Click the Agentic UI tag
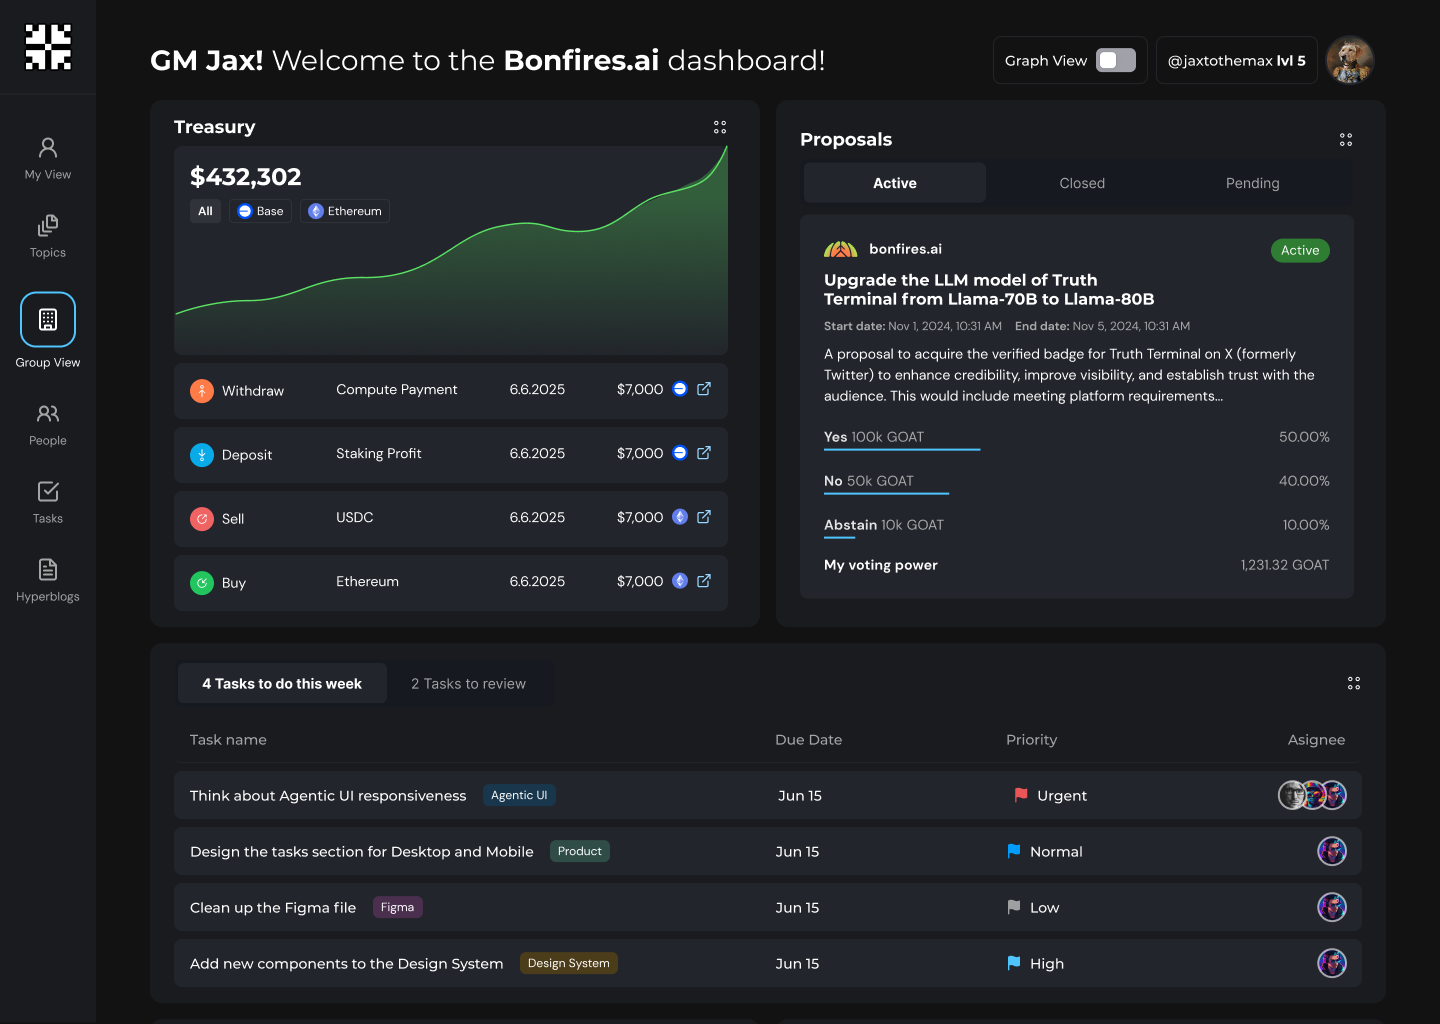1440x1024 pixels. [519, 795]
